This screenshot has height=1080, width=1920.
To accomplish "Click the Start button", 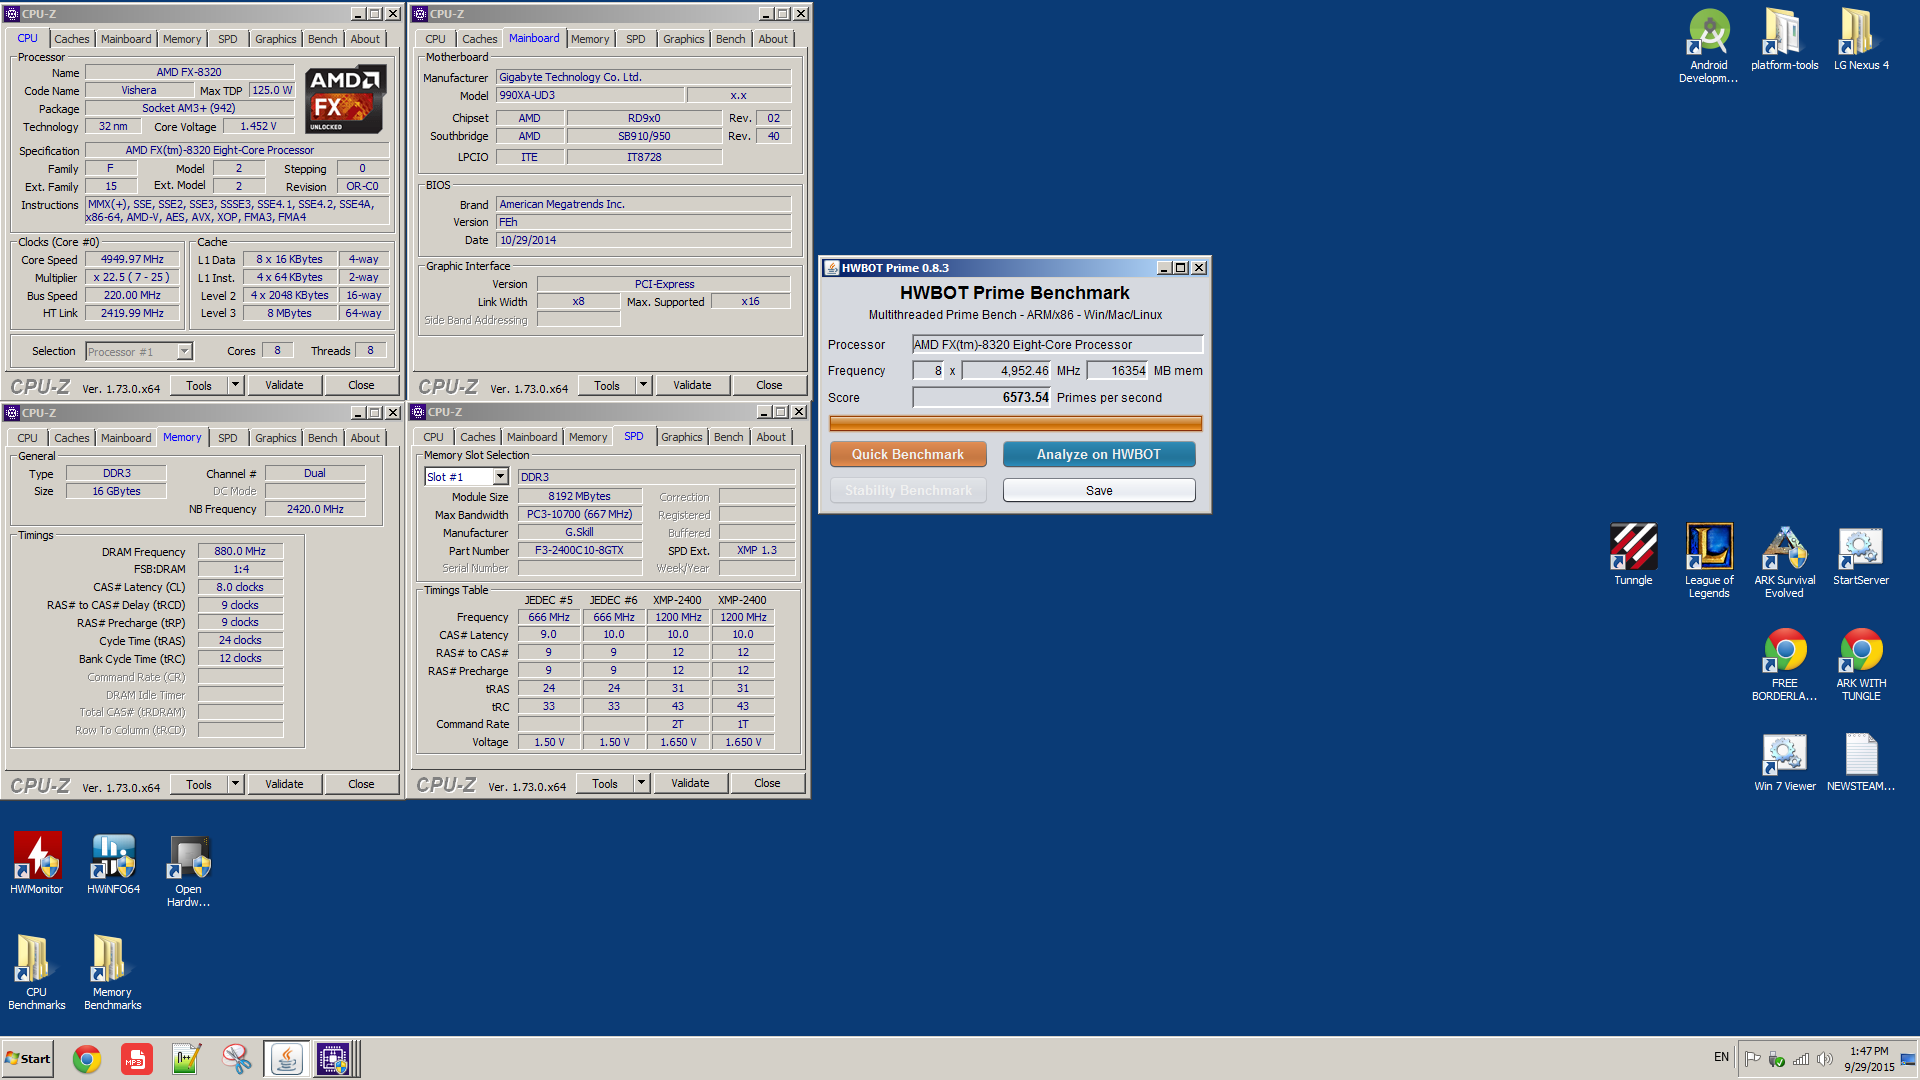I will (x=28, y=1059).
